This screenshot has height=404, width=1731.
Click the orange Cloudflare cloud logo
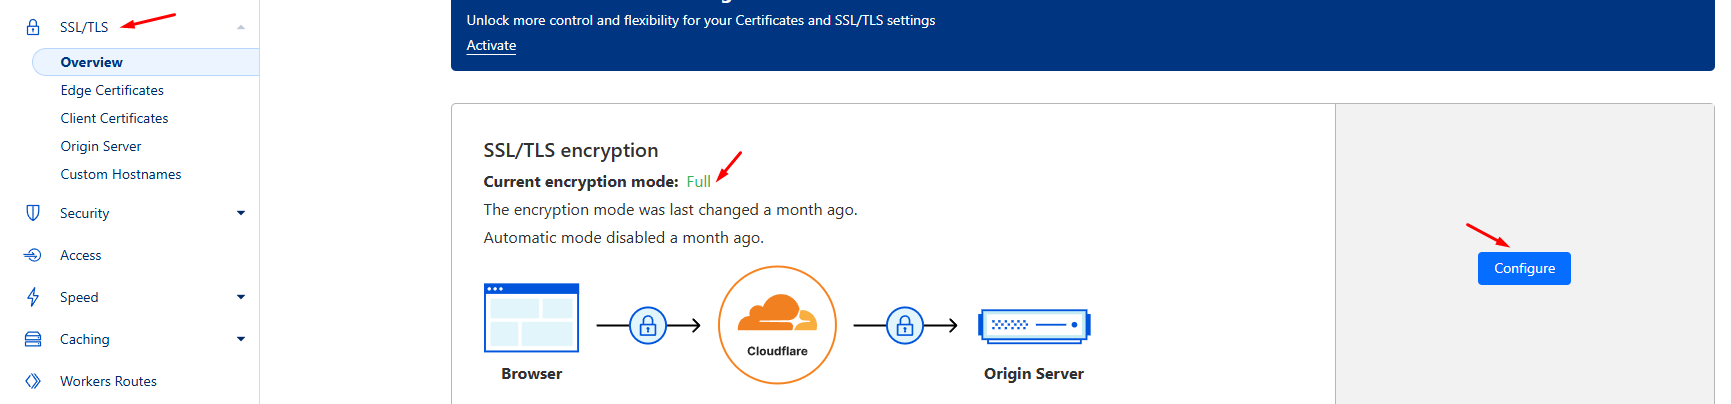pos(777,315)
